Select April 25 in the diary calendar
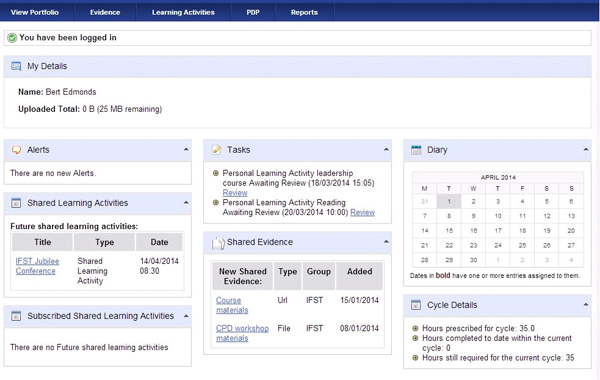 tap(522, 245)
